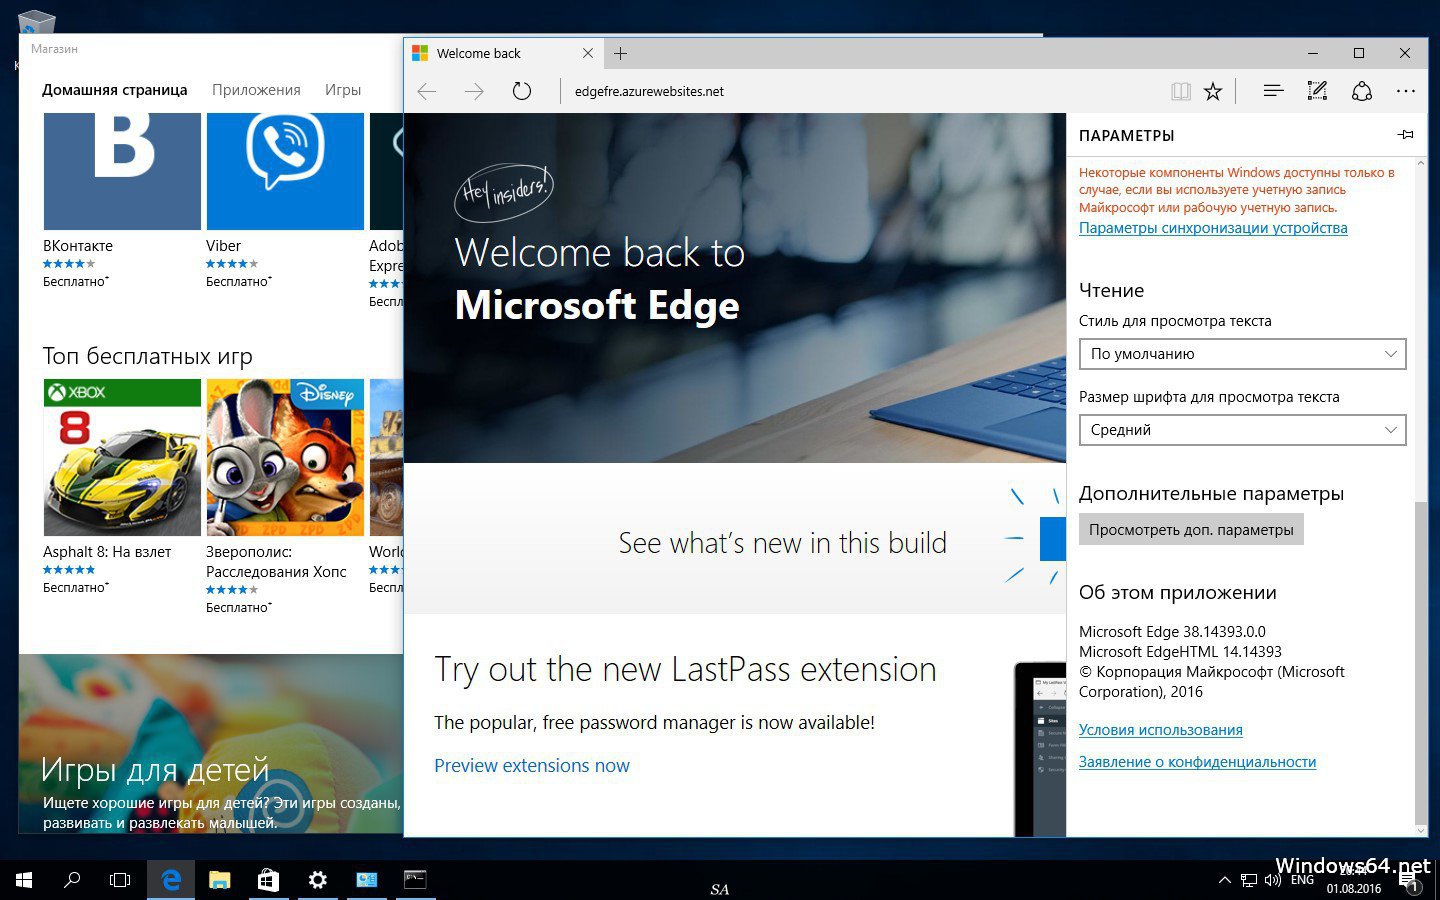Open Условия использования link
The height and width of the screenshot is (900, 1440).
pyautogui.click(x=1160, y=730)
